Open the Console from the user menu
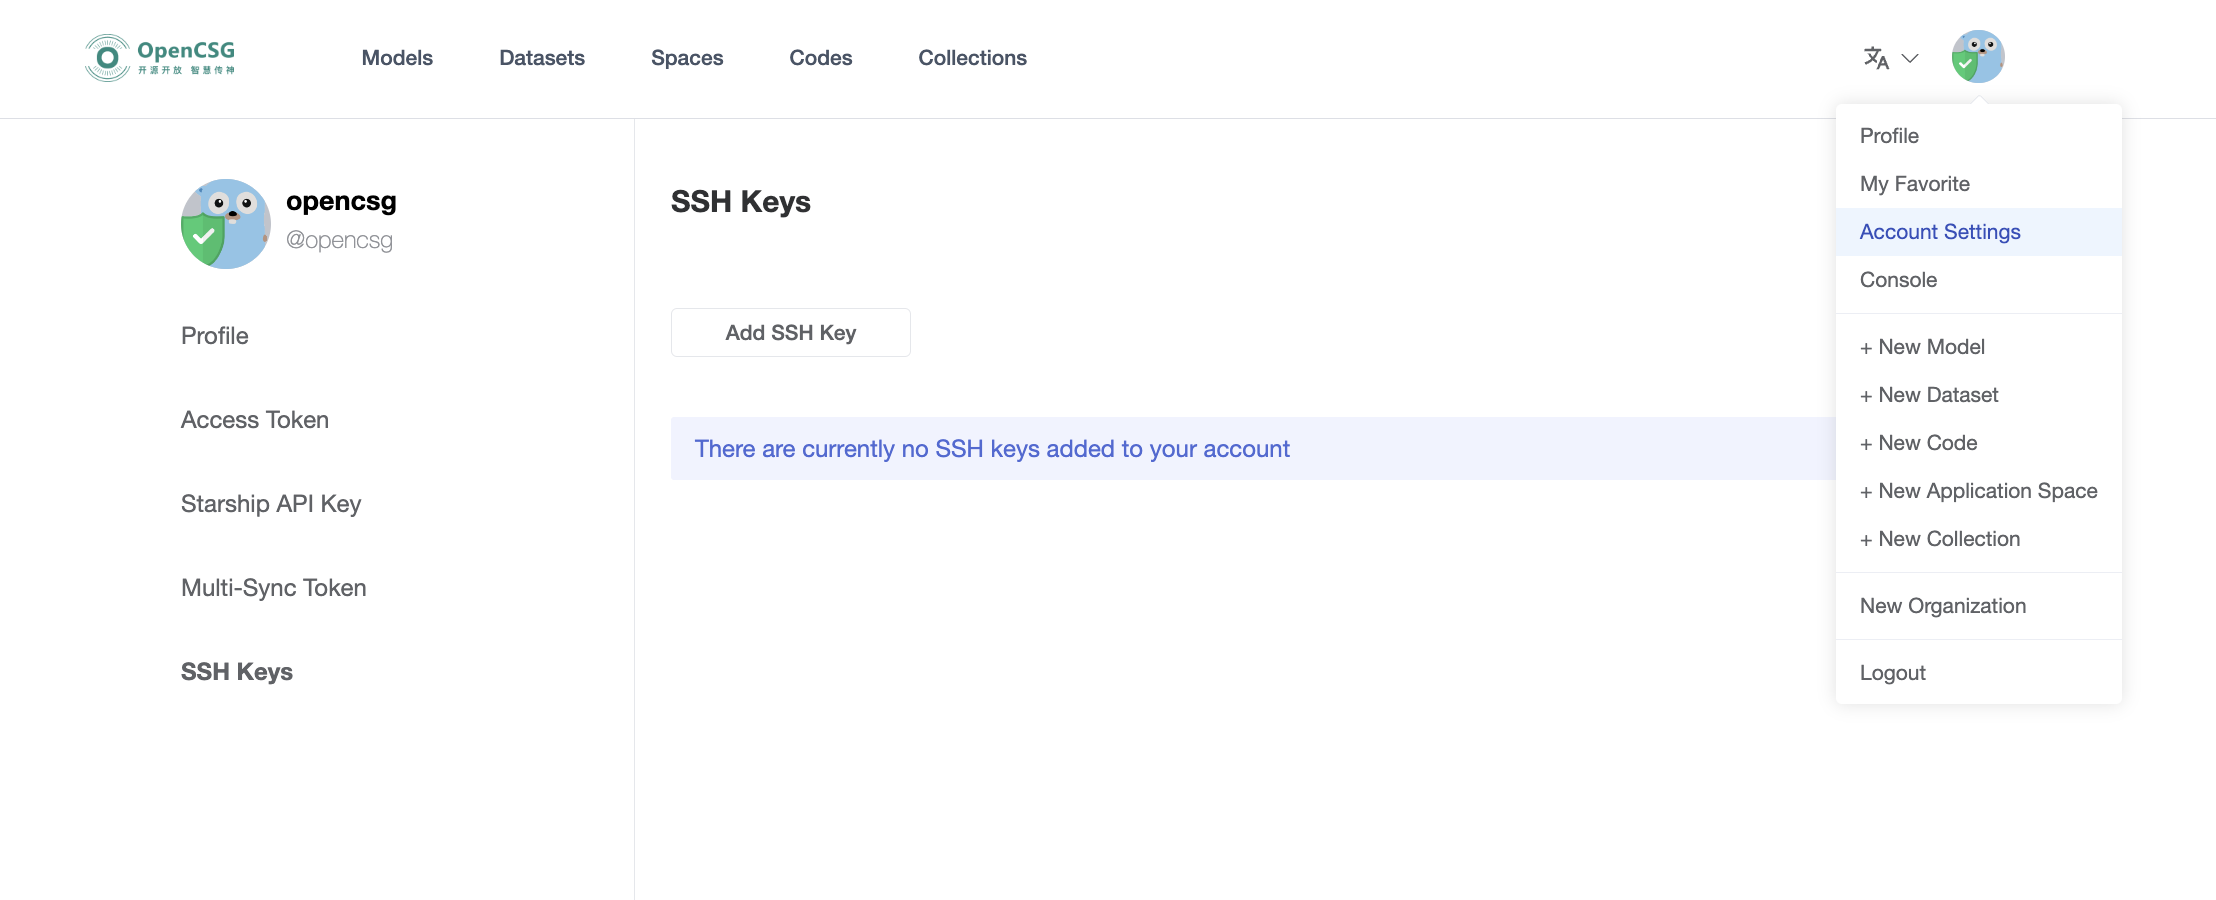 tap(1897, 280)
